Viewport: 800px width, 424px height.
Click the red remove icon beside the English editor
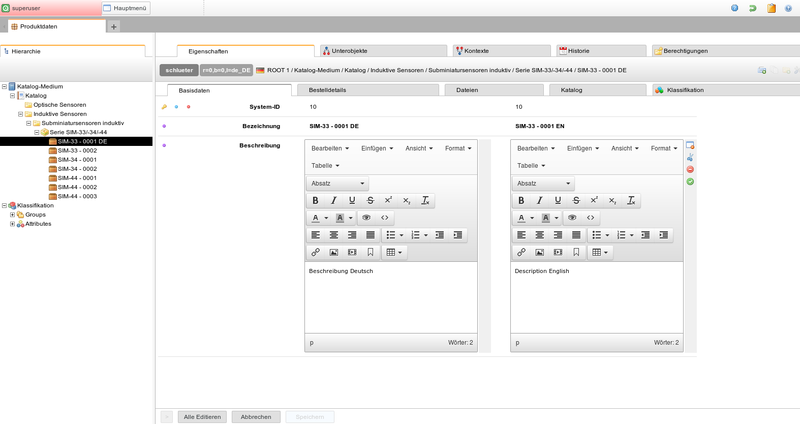click(690, 169)
